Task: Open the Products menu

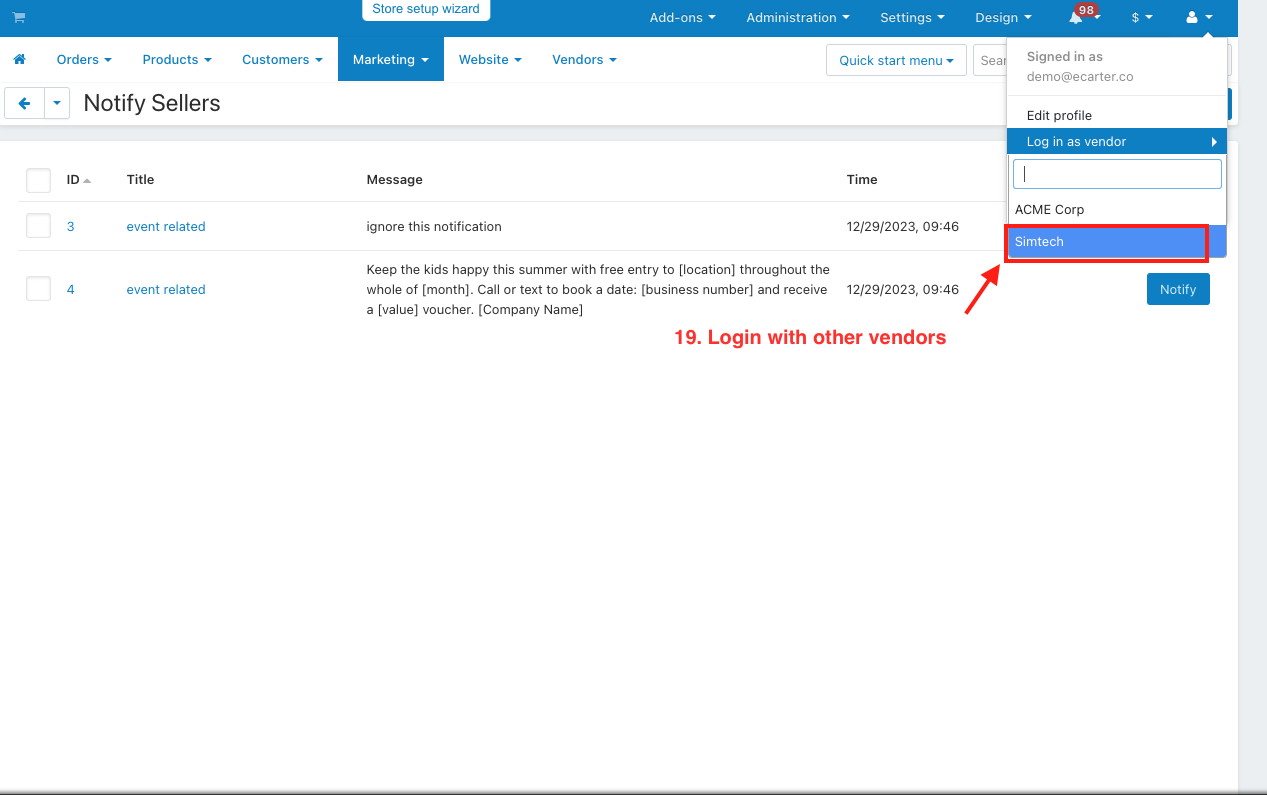Action: (177, 60)
